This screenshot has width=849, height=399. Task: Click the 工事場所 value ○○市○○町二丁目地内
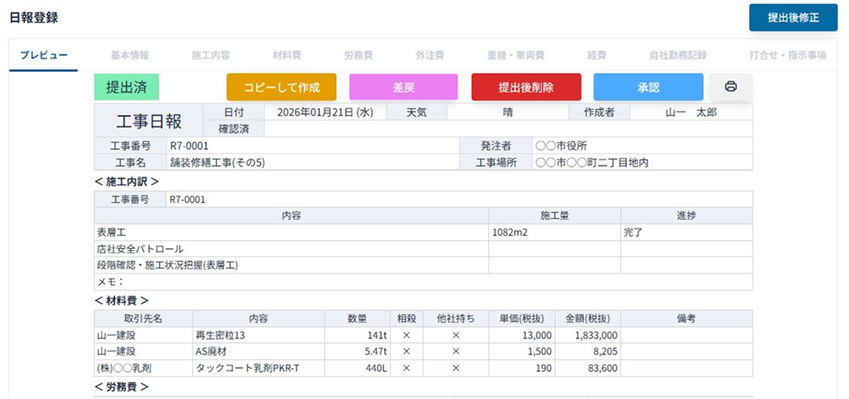[x=592, y=162]
